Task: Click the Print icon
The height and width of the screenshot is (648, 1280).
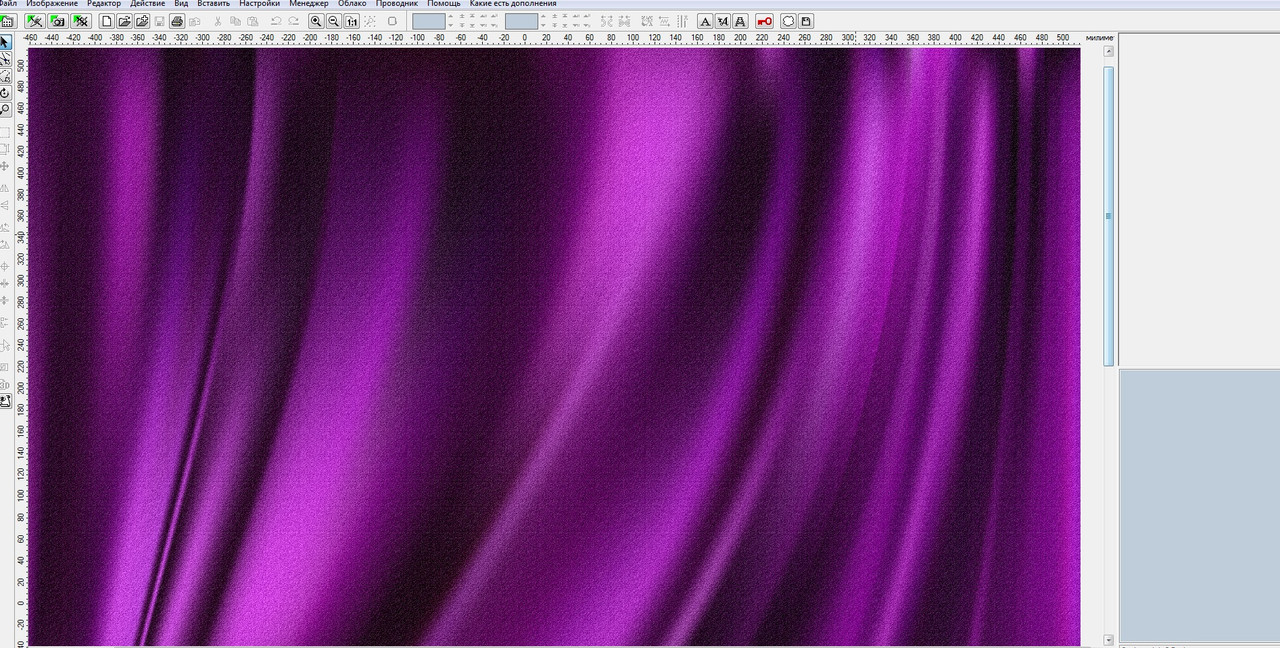Action: tap(177, 21)
